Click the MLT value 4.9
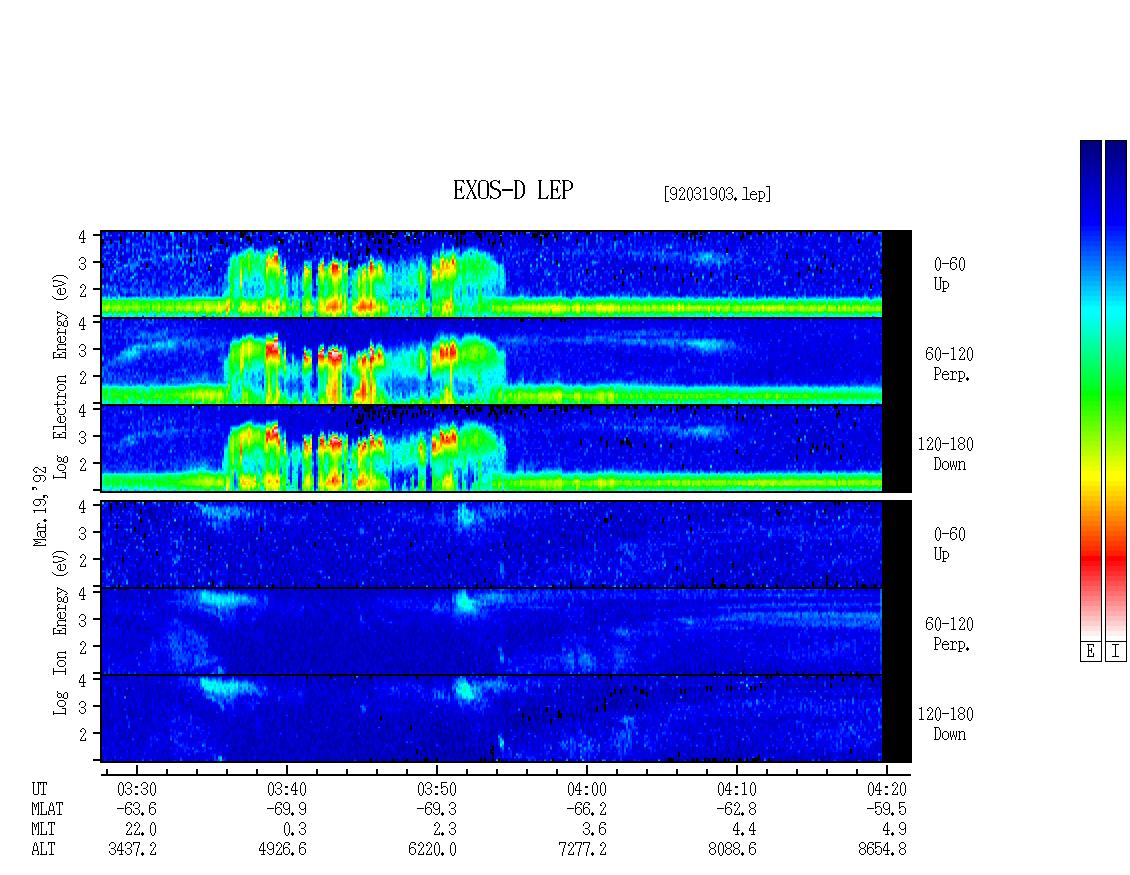1130x875 pixels. [895, 830]
